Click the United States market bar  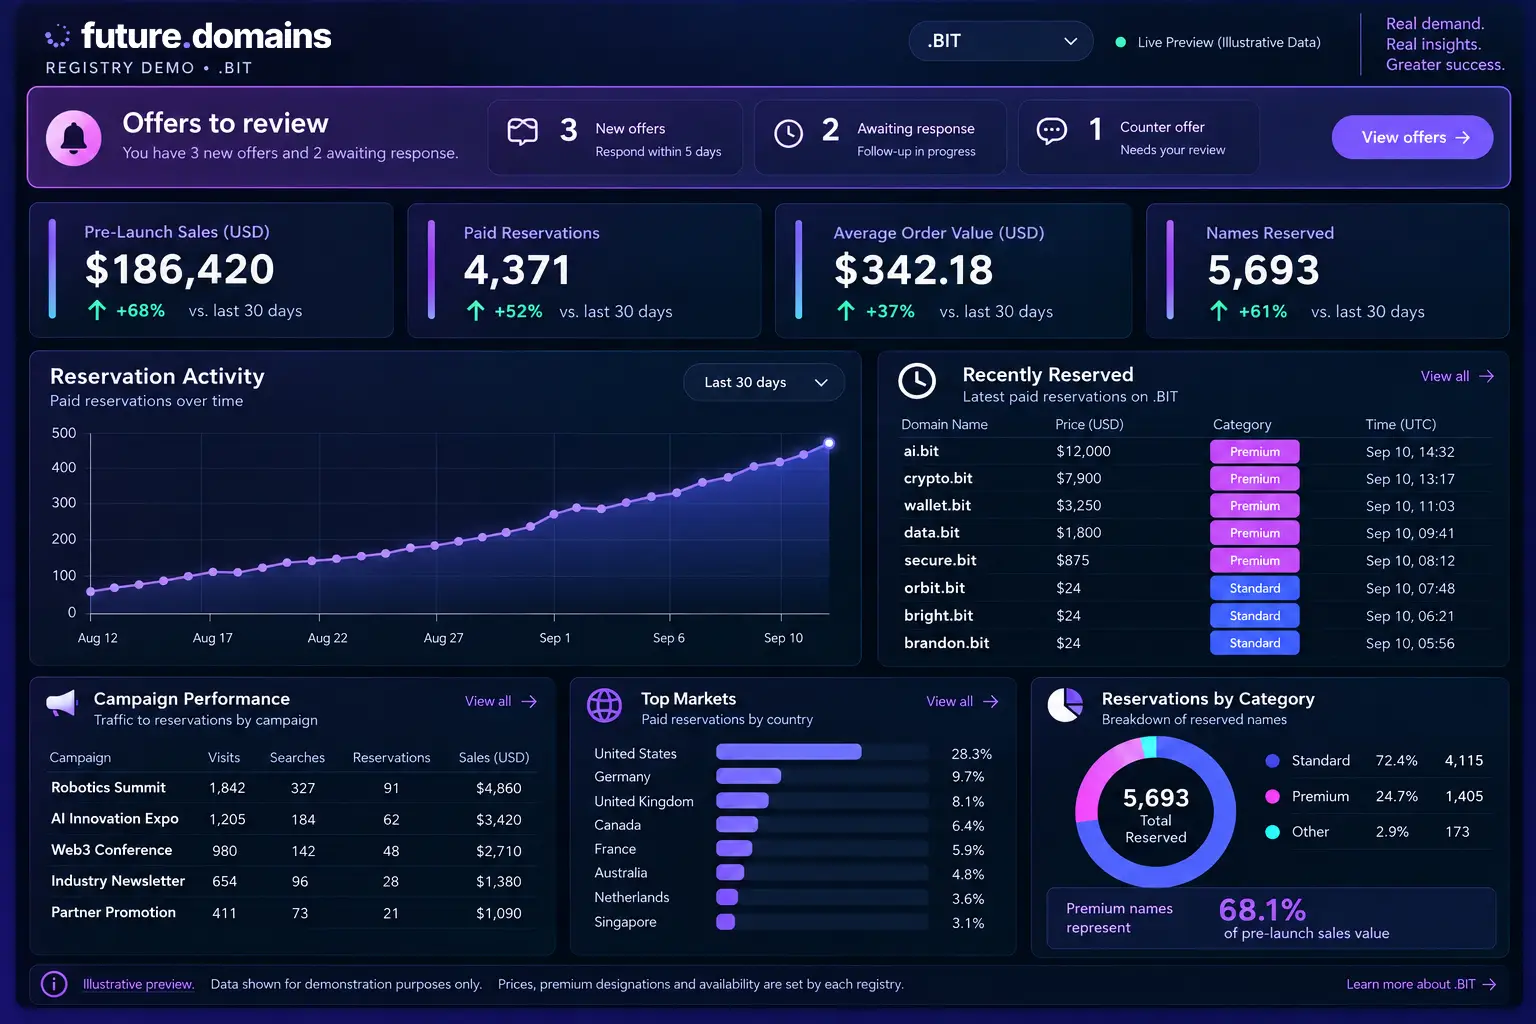(x=788, y=752)
